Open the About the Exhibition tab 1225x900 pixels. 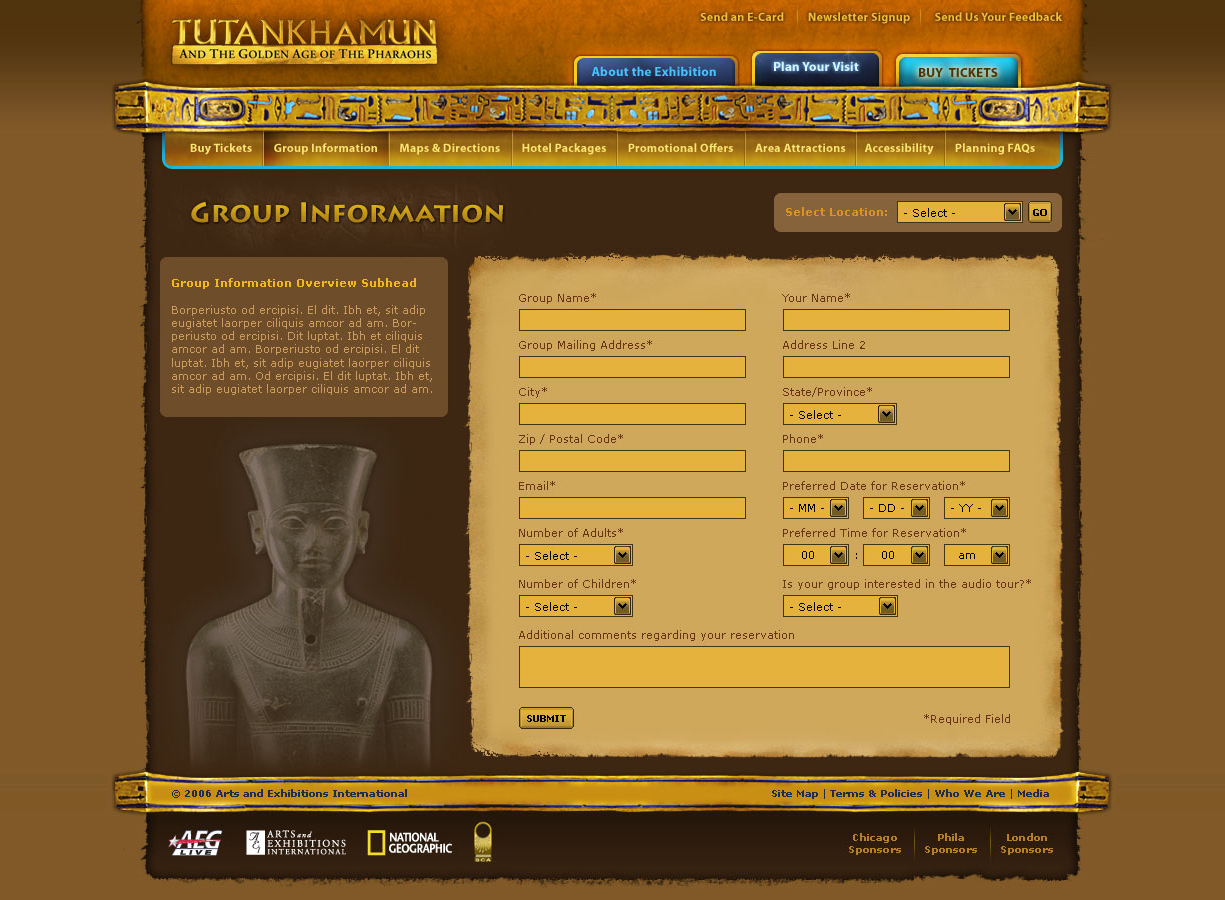point(654,72)
